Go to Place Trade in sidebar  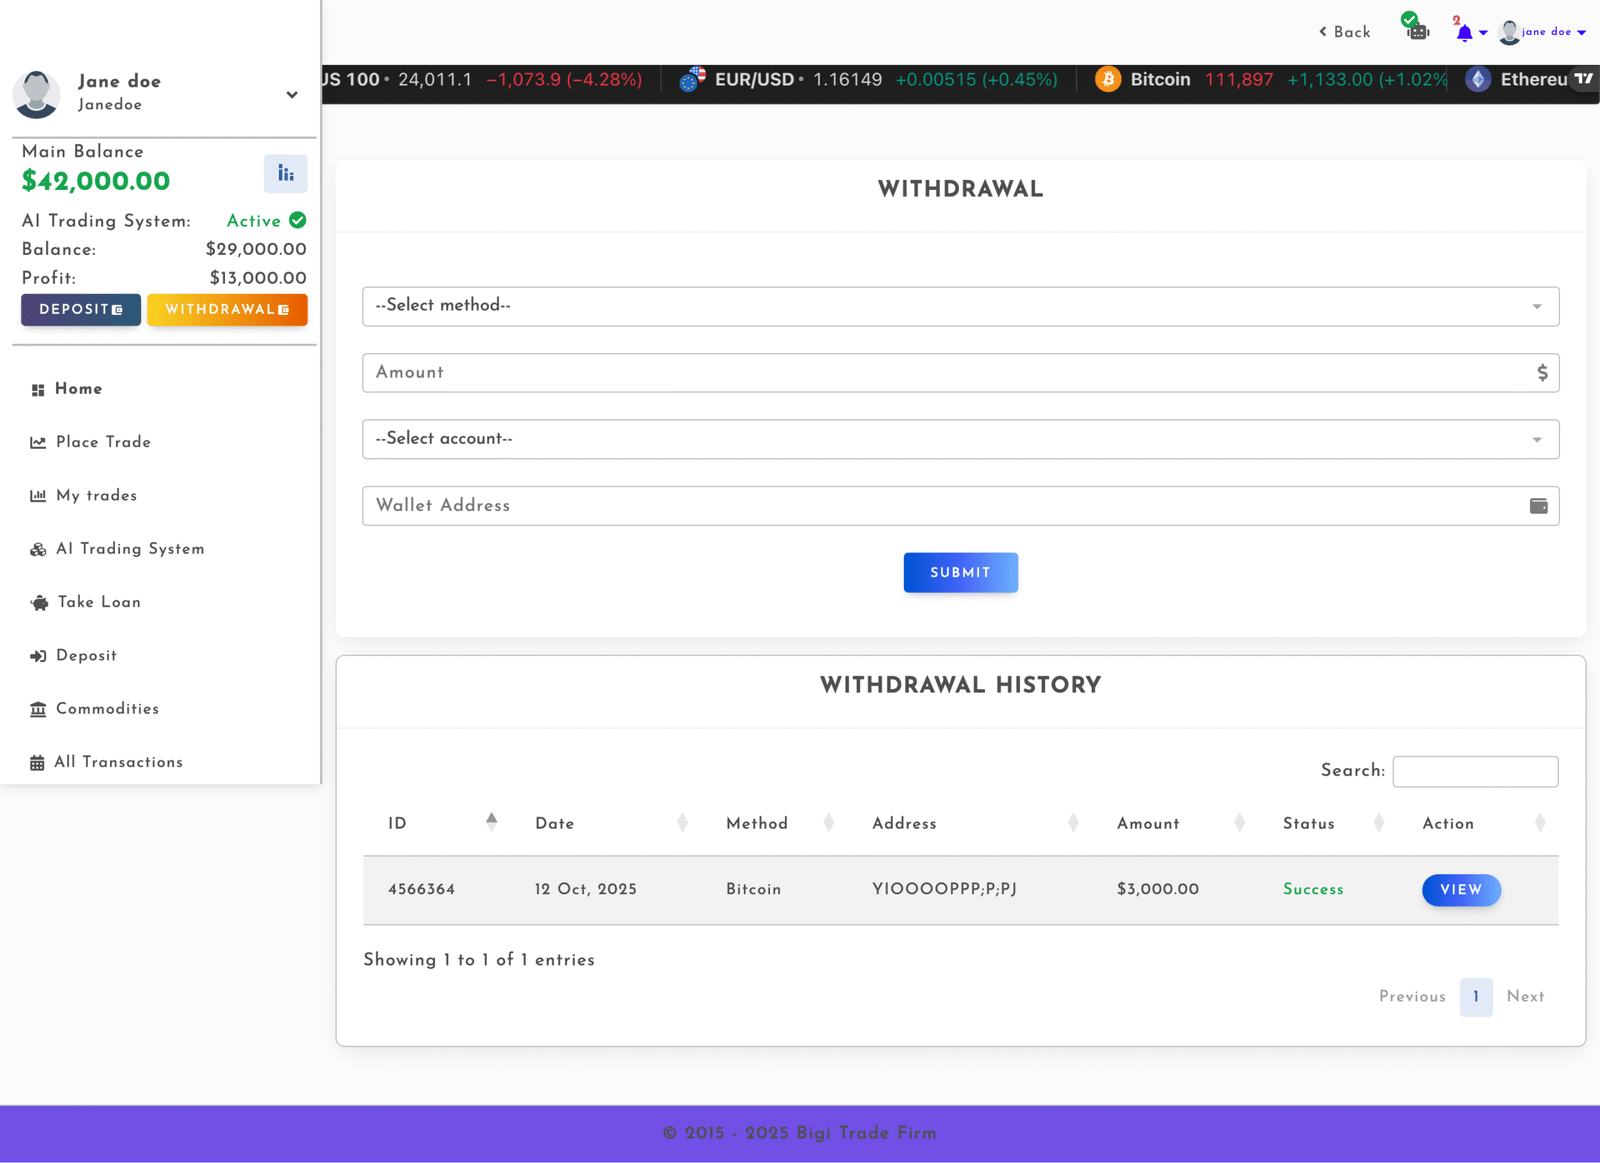click(103, 442)
